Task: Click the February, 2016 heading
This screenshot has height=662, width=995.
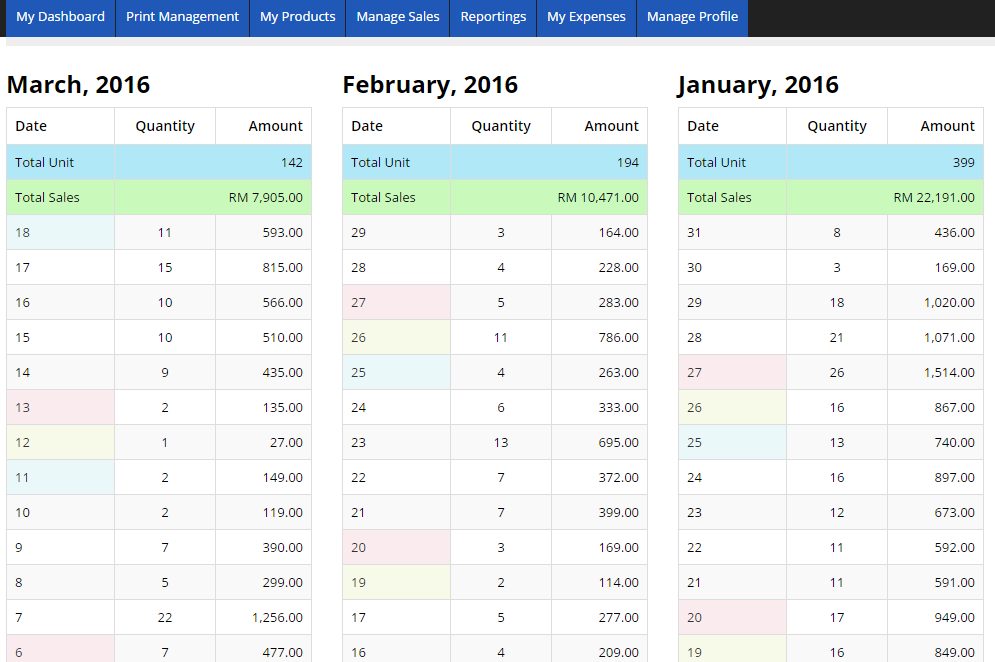Action: coord(430,85)
